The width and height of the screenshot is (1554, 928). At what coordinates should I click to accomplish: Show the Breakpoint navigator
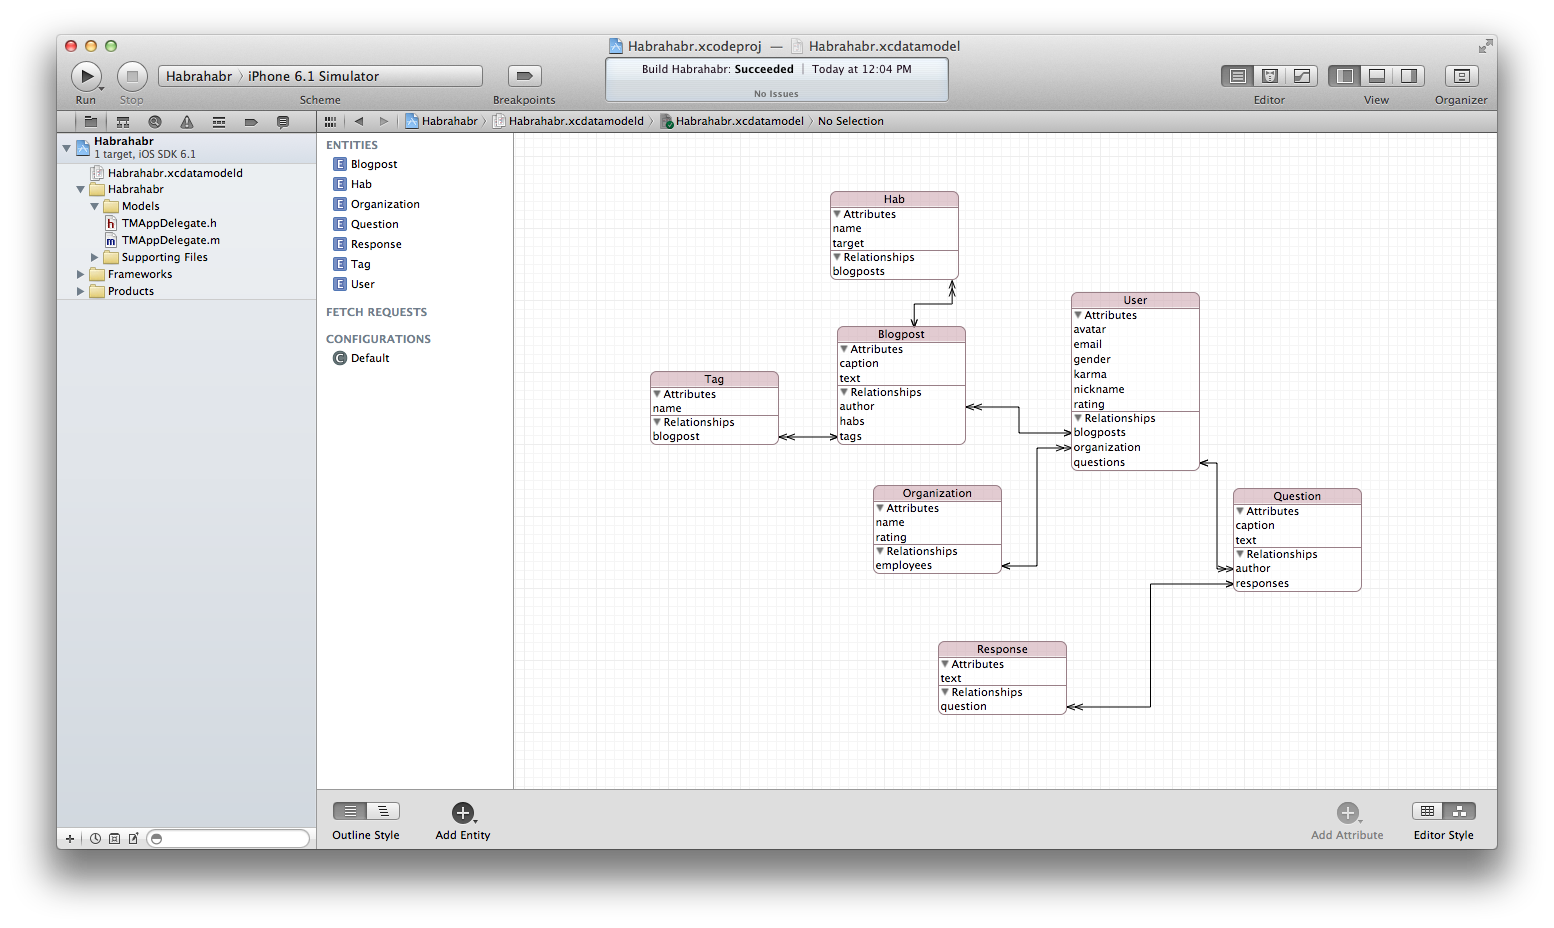[x=251, y=122]
